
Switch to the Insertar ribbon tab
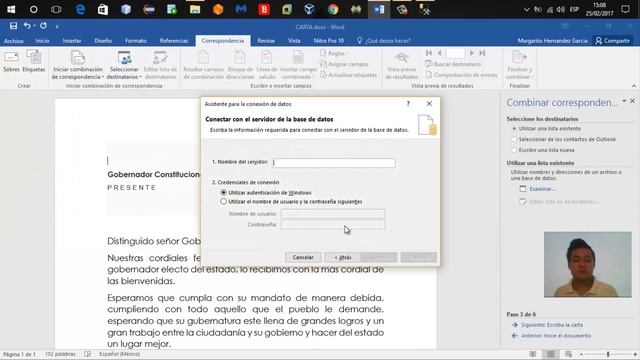coord(72,41)
